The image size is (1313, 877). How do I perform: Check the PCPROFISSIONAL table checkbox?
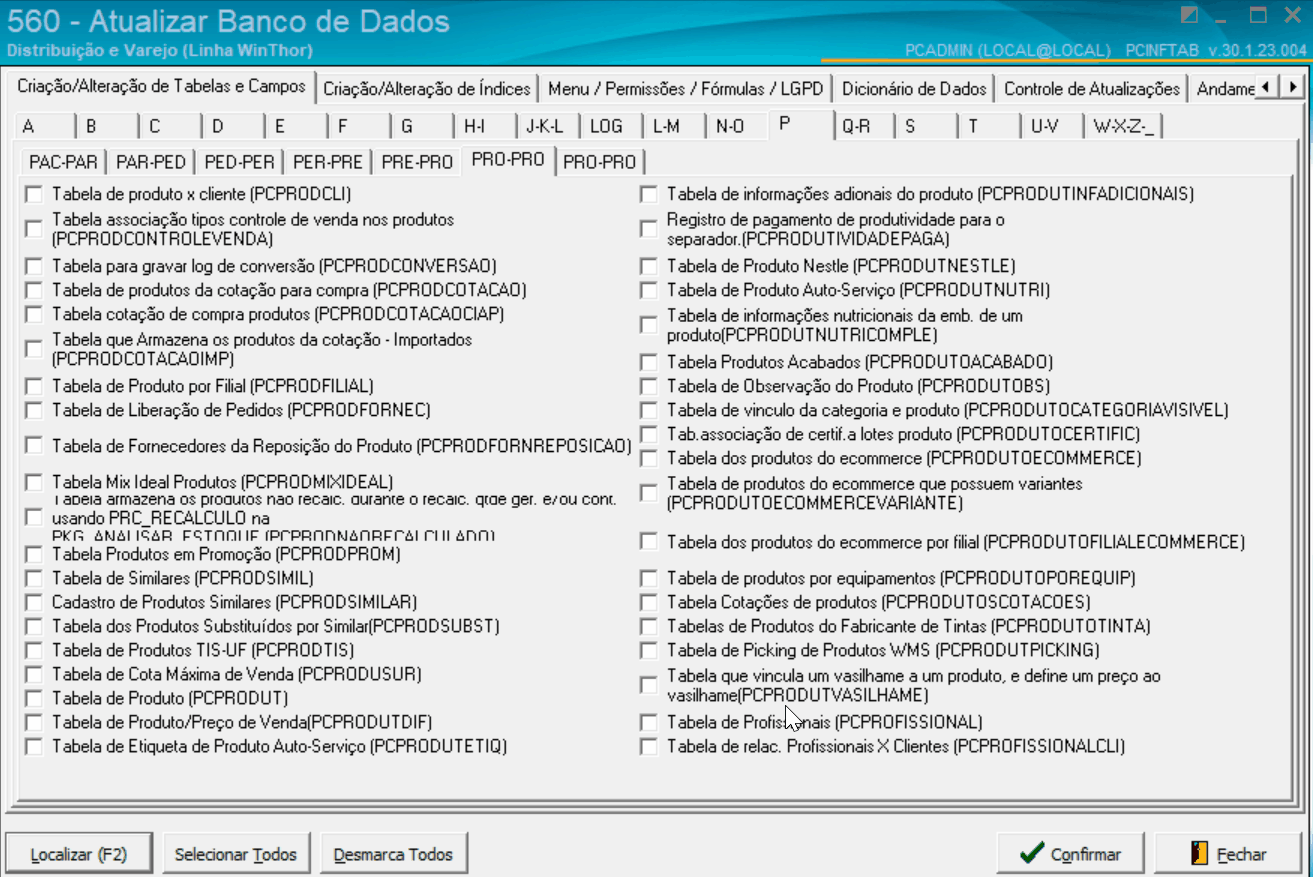[650, 722]
